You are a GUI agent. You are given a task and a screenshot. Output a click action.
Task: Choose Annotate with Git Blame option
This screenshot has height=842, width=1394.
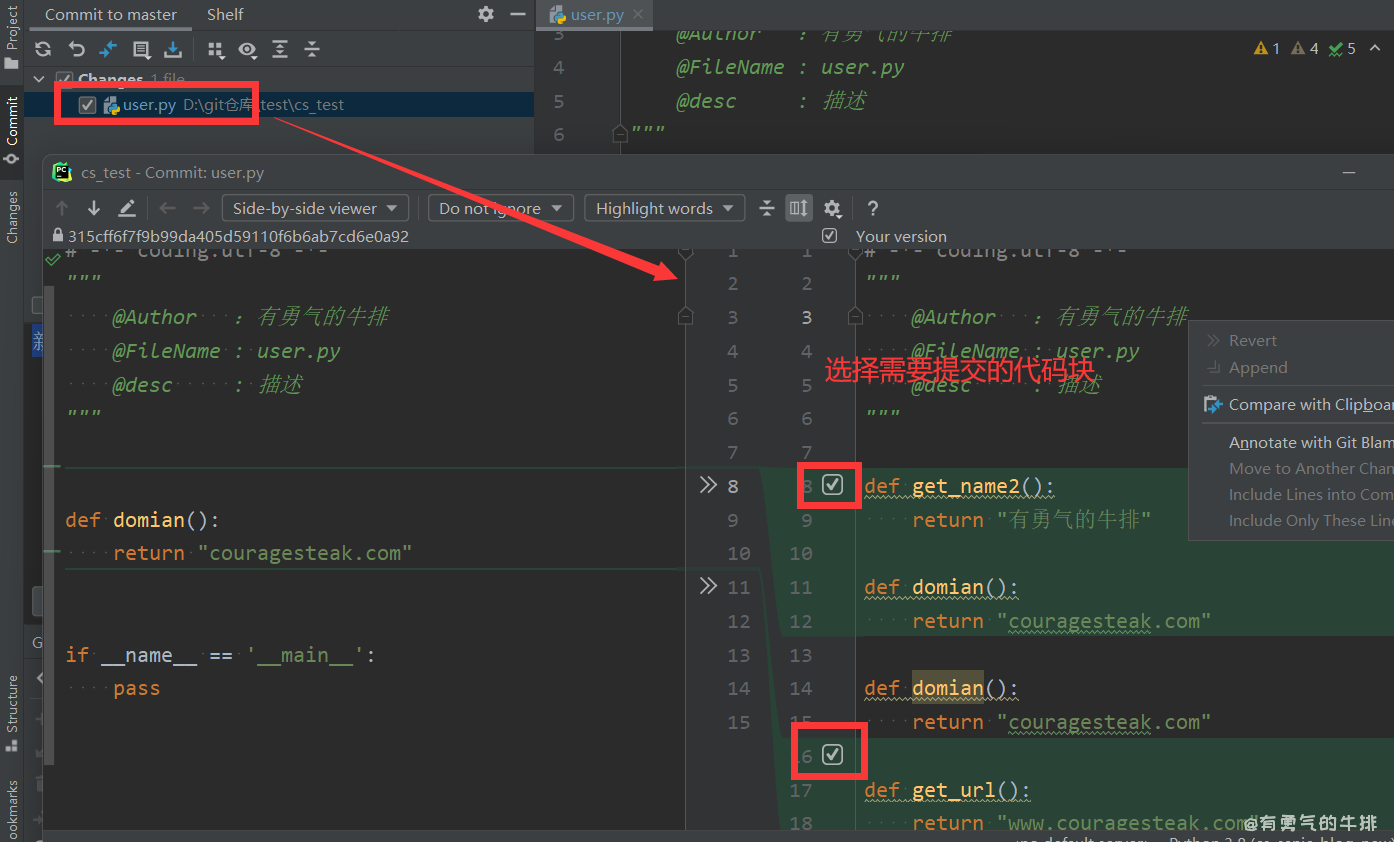click(1310, 441)
